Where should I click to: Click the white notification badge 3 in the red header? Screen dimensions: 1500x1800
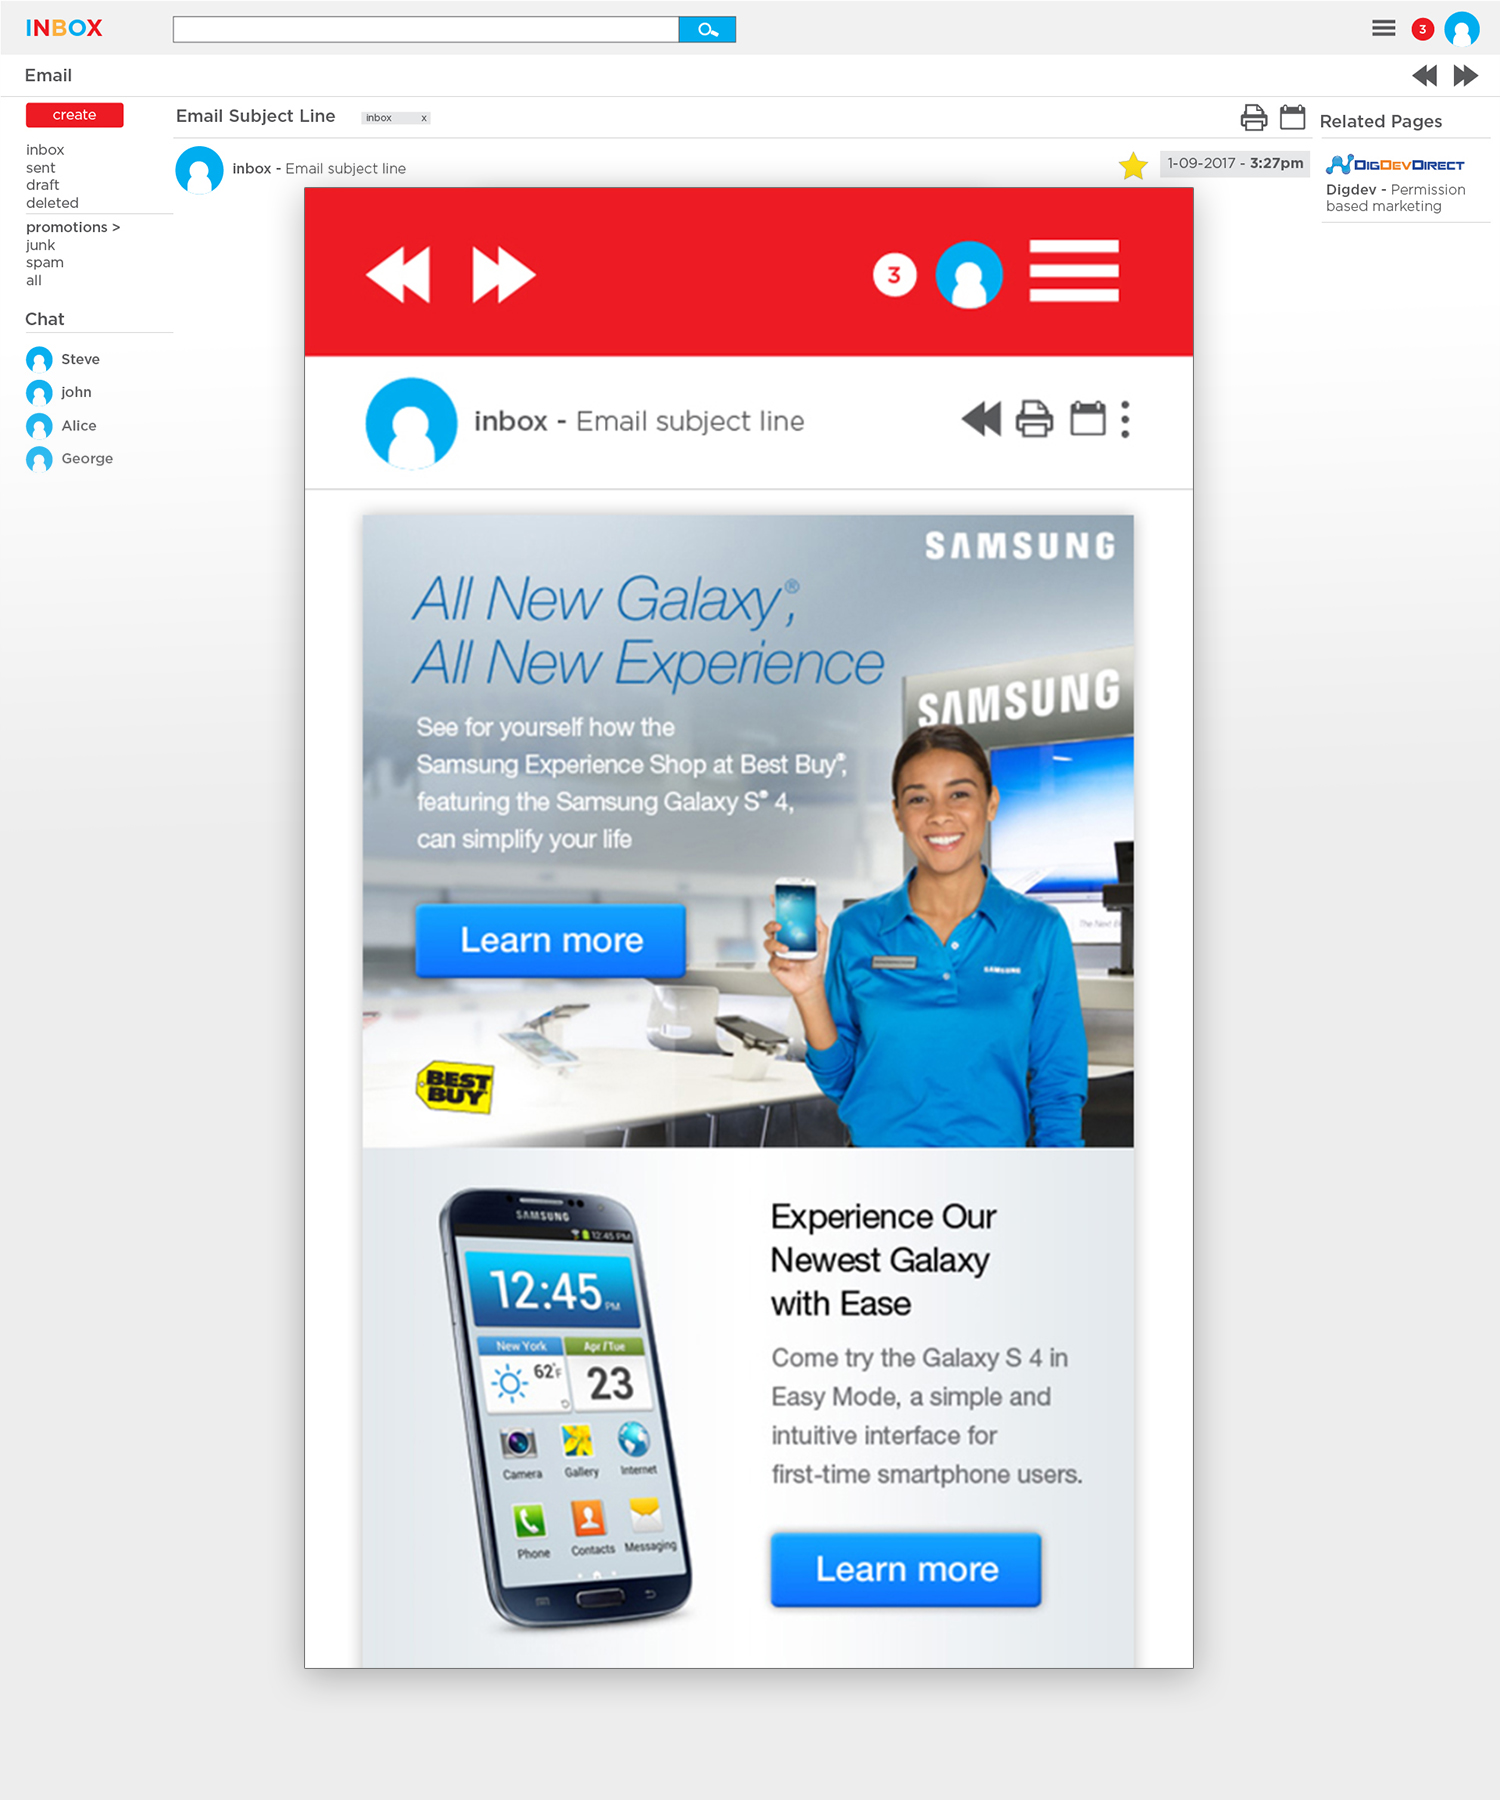[895, 274]
